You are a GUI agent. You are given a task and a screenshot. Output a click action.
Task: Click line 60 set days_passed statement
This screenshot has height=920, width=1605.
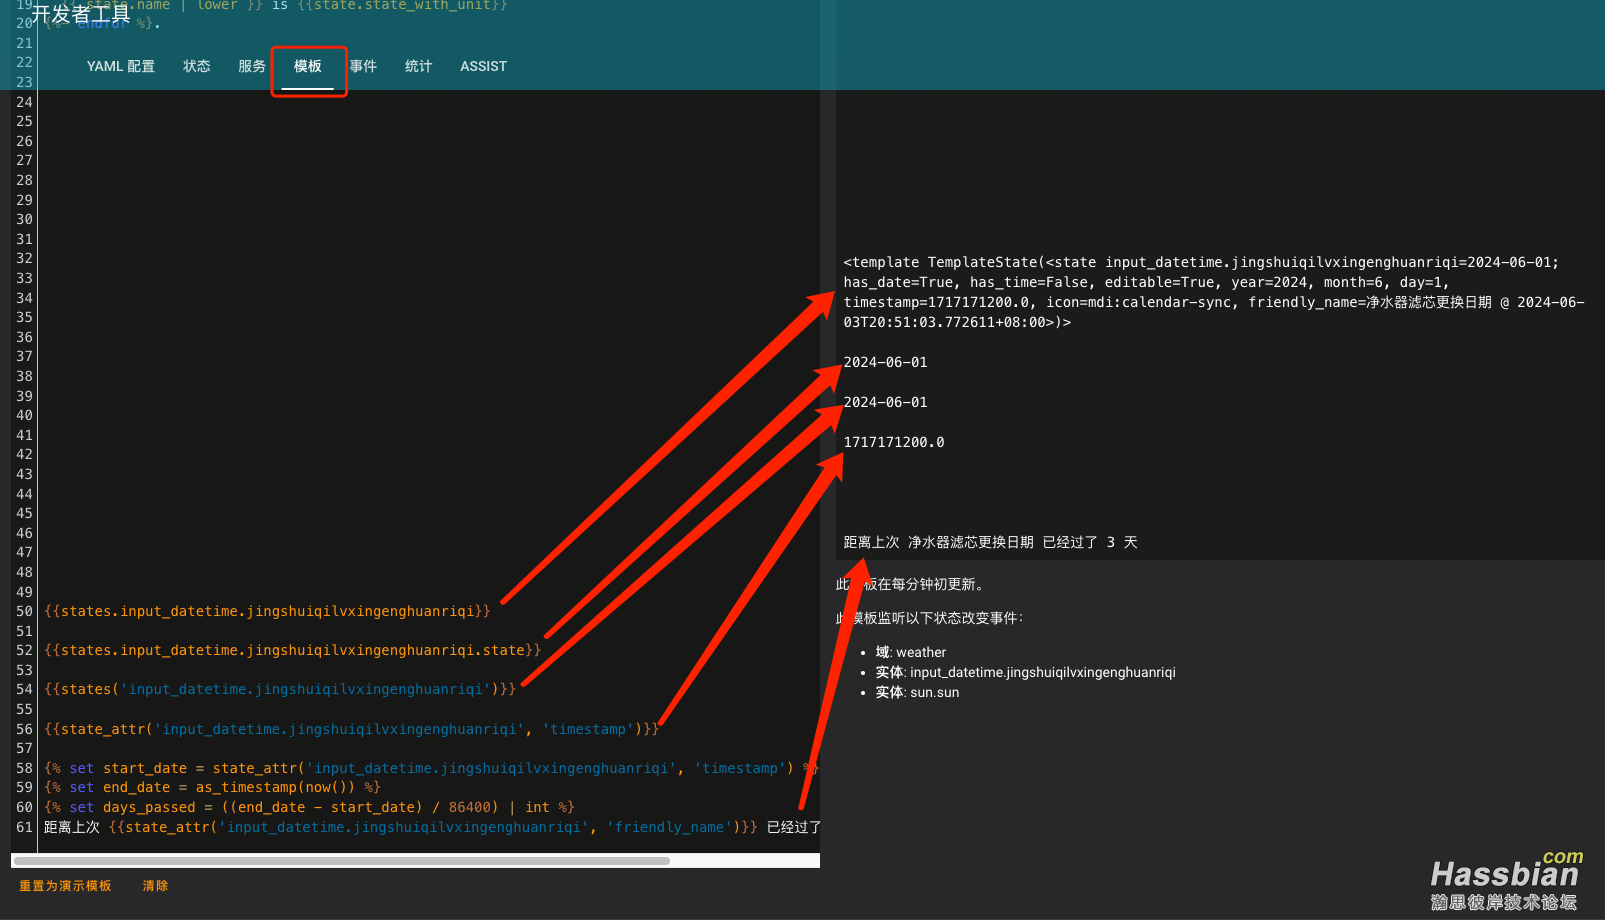[309, 807]
